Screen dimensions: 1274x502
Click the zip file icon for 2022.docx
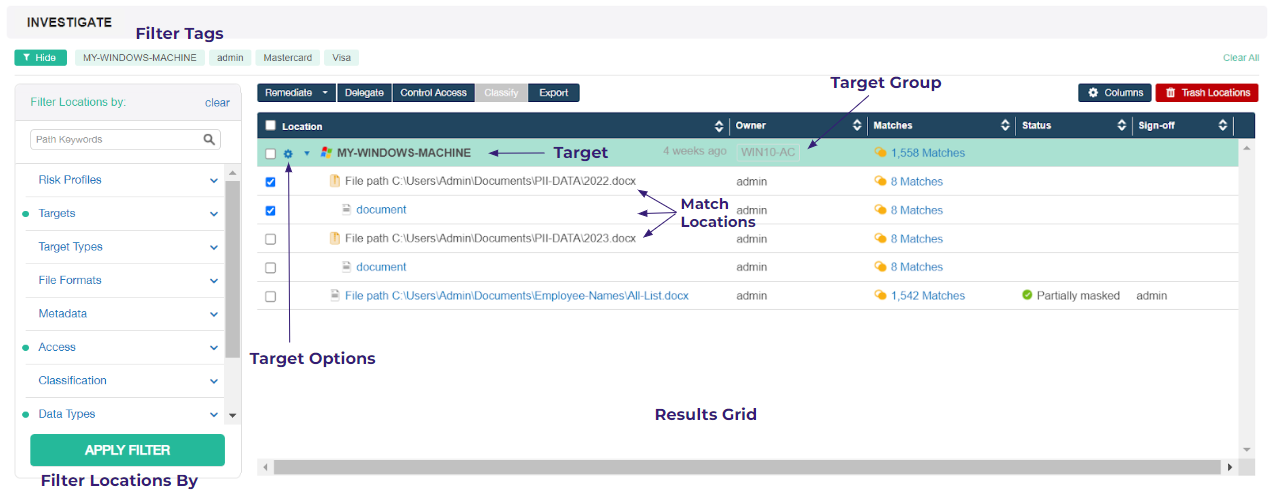pyautogui.click(x=335, y=182)
